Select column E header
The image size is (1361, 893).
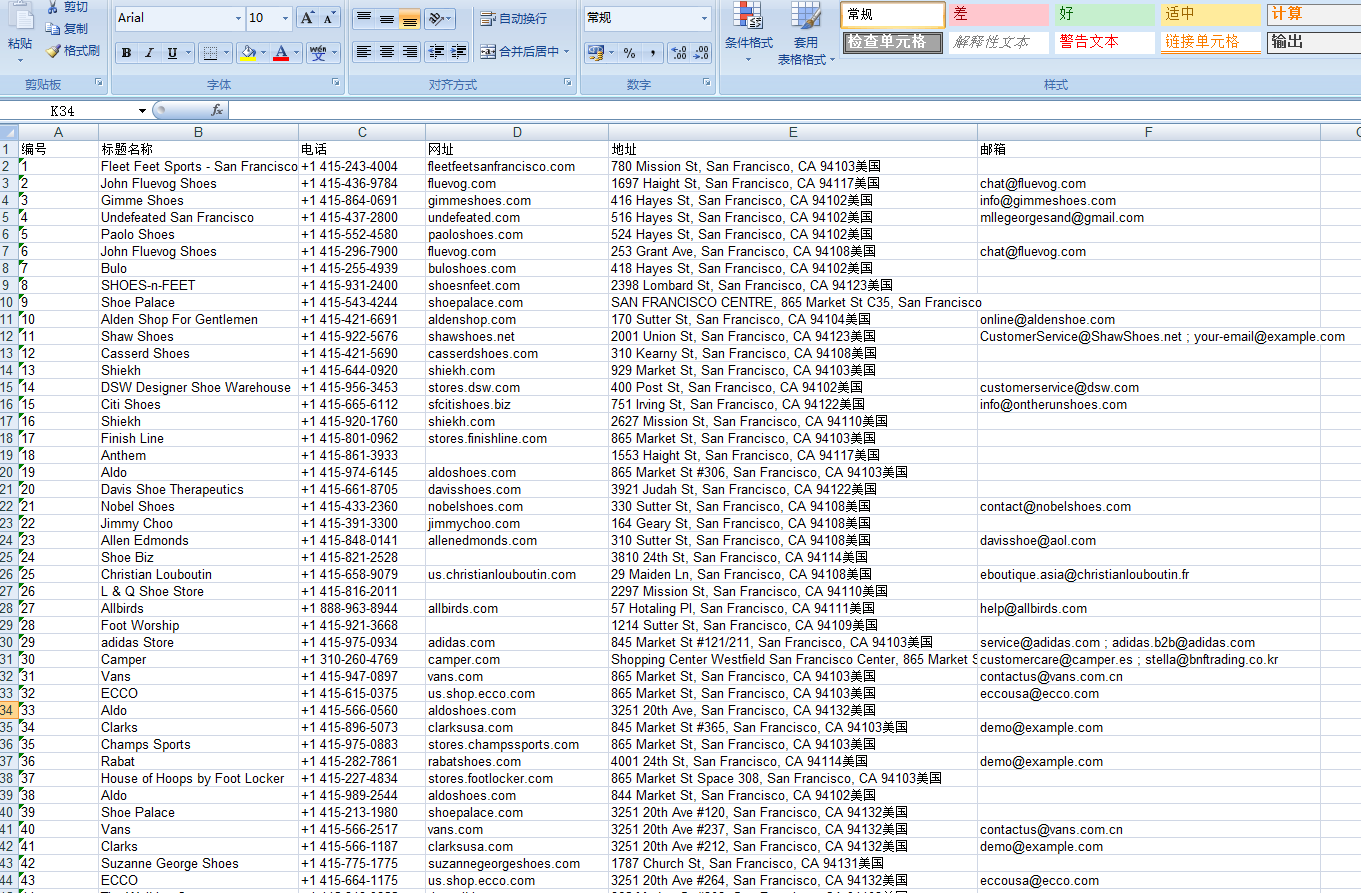793,132
